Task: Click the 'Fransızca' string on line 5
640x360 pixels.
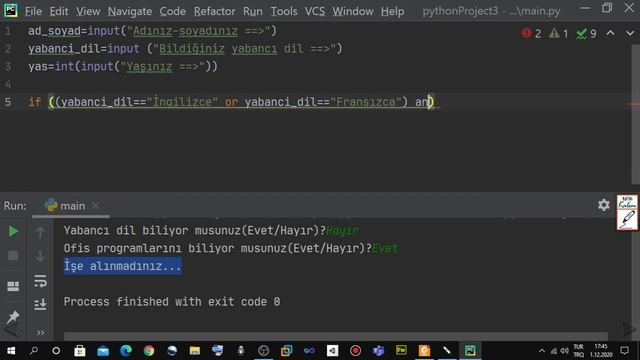Action: coord(366,102)
